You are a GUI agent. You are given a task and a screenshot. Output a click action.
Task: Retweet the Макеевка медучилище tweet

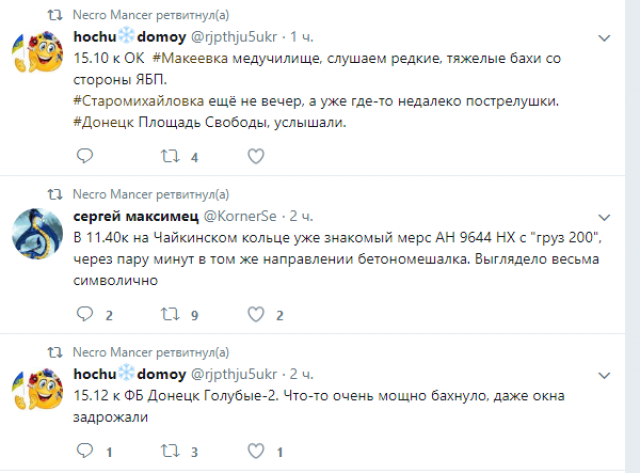point(170,156)
